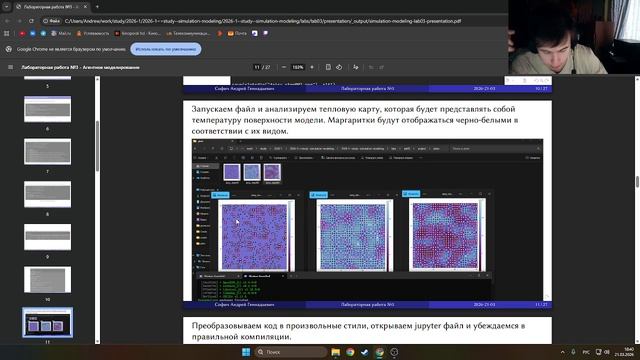Reload the page in Chrome

point(31,21)
